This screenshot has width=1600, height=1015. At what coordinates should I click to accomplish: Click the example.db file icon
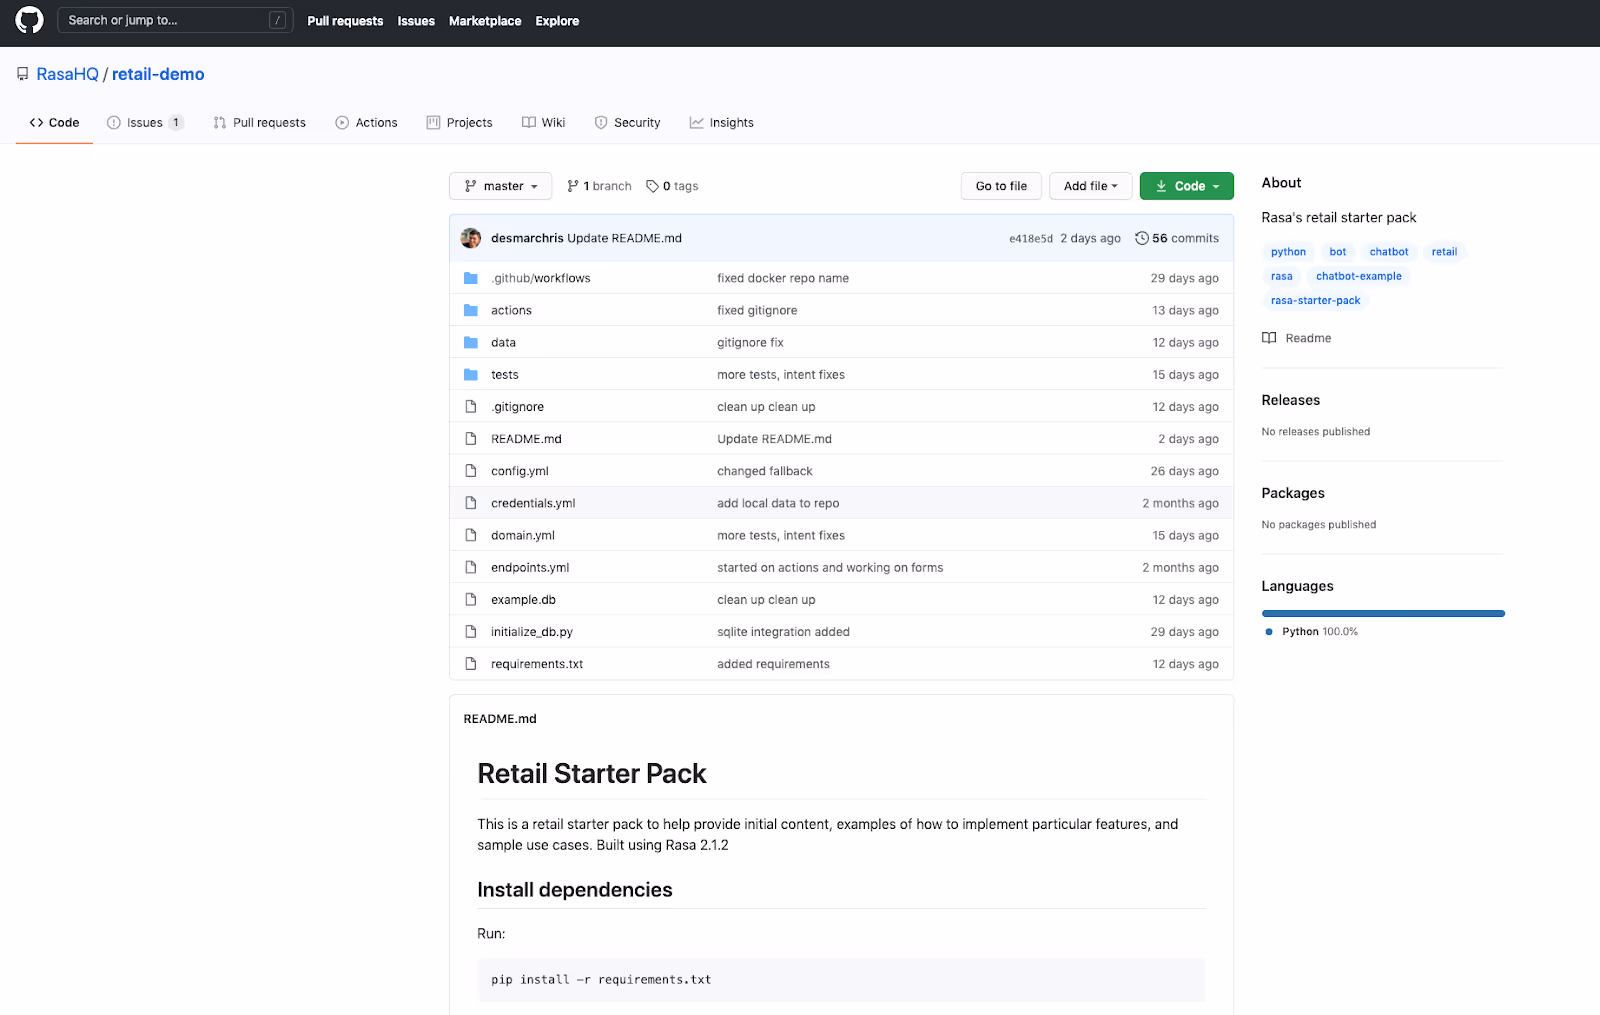[x=471, y=599]
